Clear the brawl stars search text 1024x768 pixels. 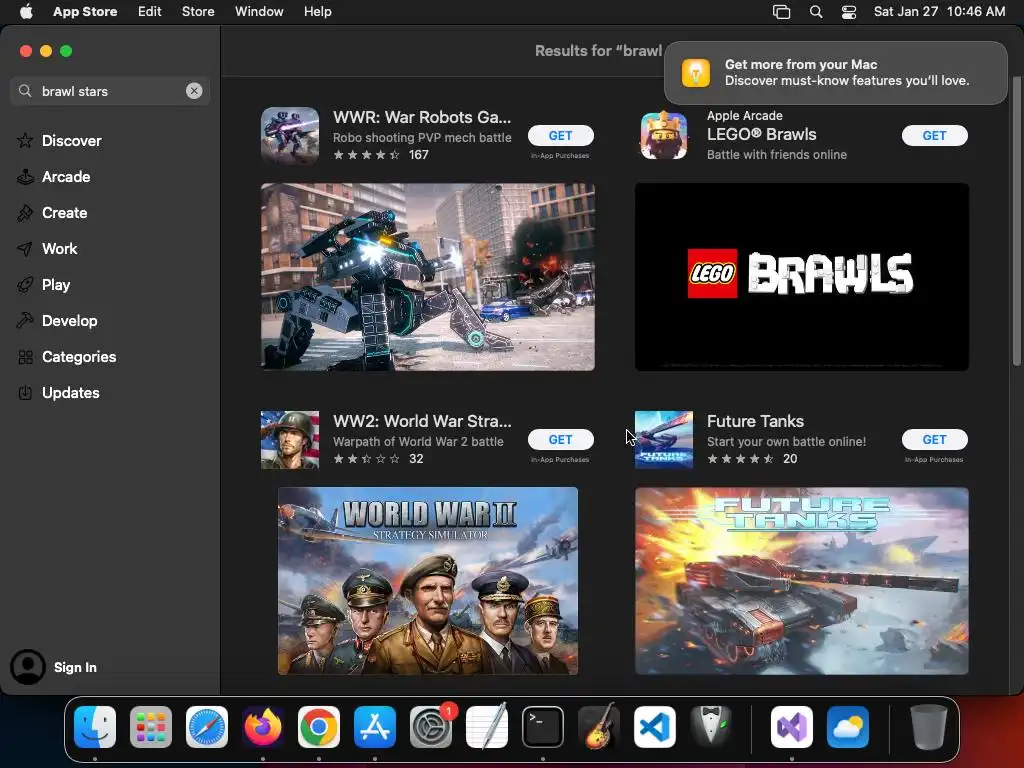click(x=194, y=91)
